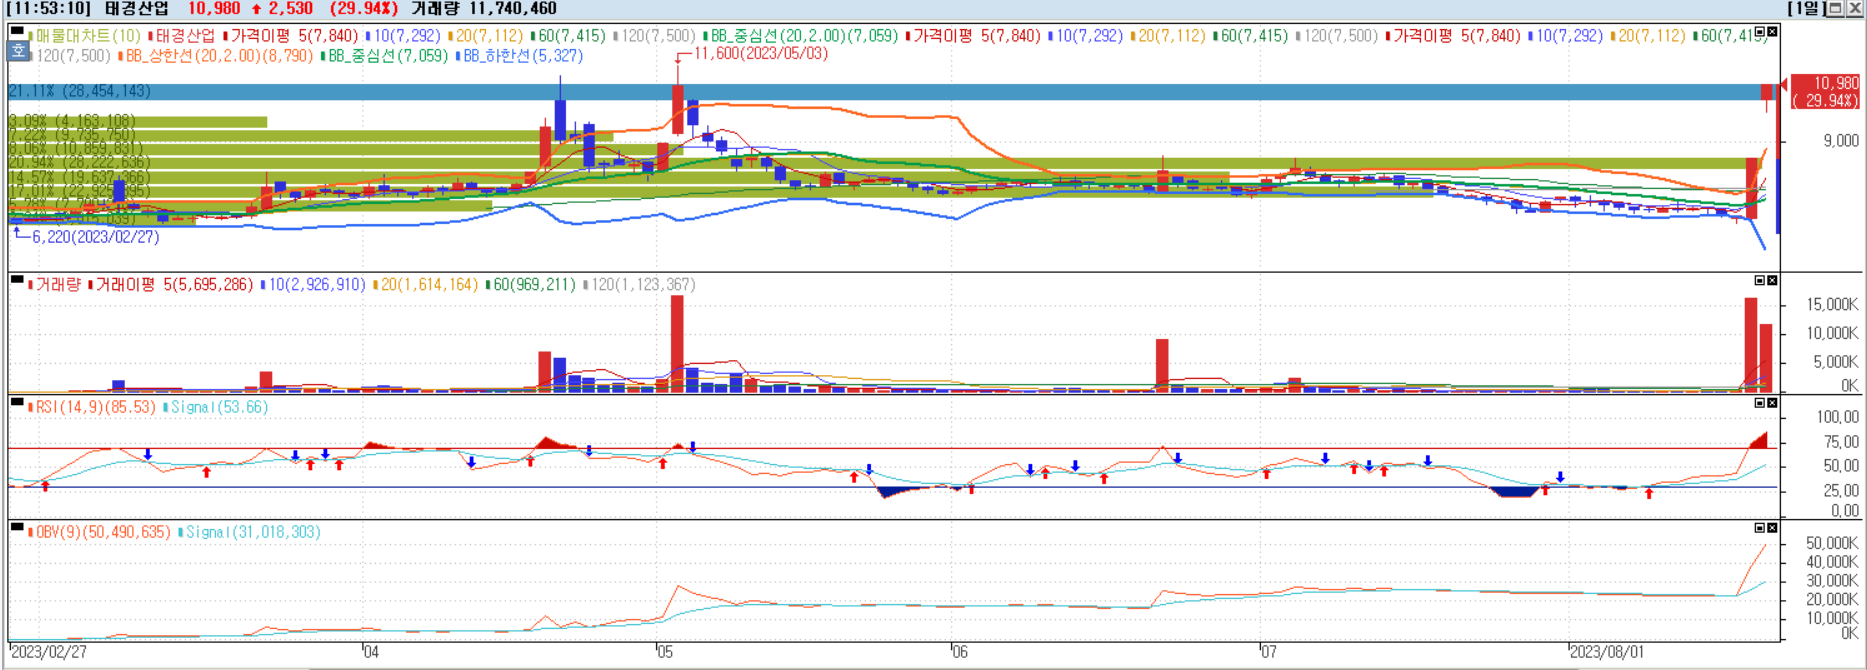
Task: Open price pane menu black box icon
Action: [x=17, y=32]
